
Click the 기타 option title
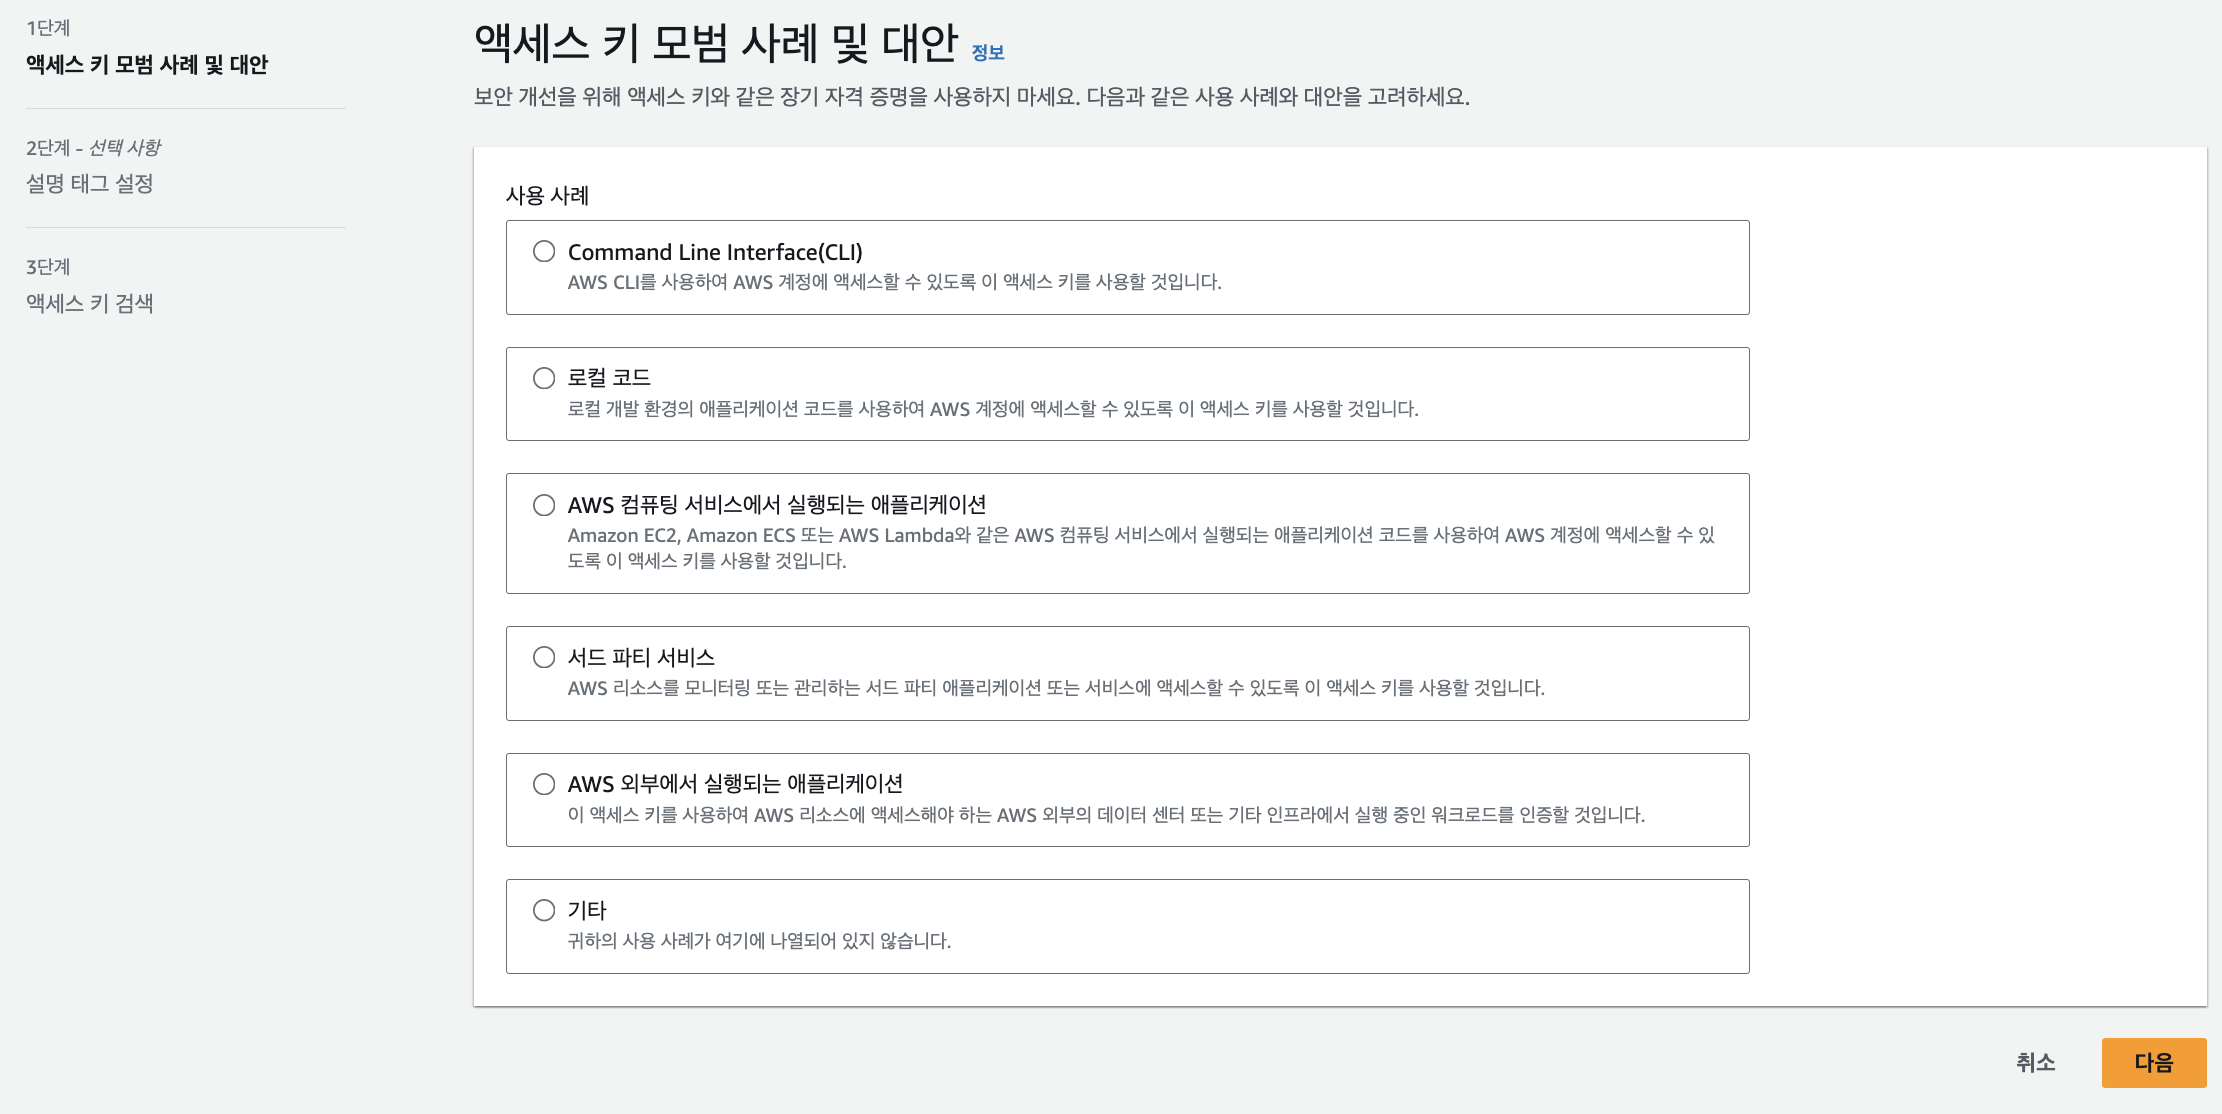pyautogui.click(x=587, y=910)
